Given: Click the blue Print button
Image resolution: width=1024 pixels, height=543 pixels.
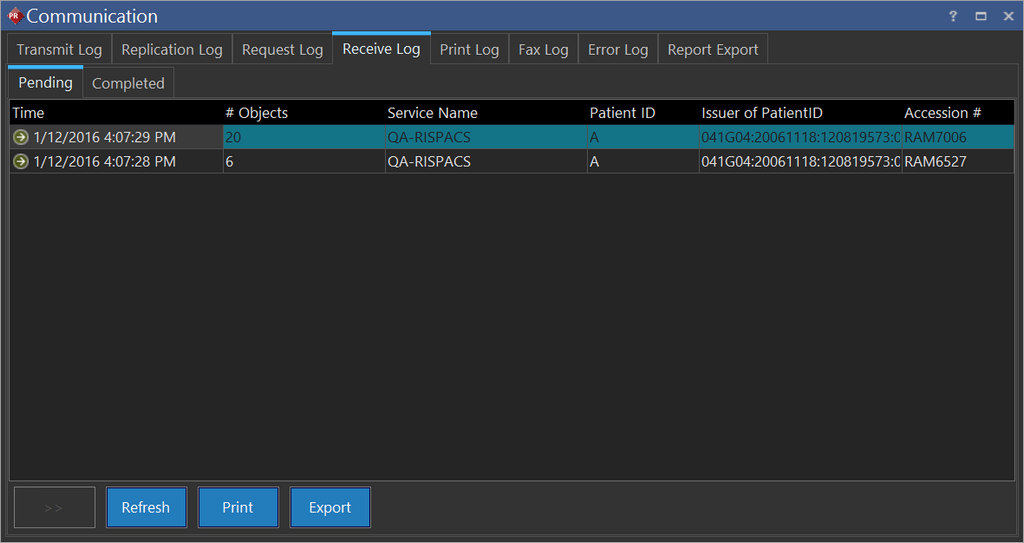Looking at the screenshot, I should pyautogui.click(x=238, y=507).
